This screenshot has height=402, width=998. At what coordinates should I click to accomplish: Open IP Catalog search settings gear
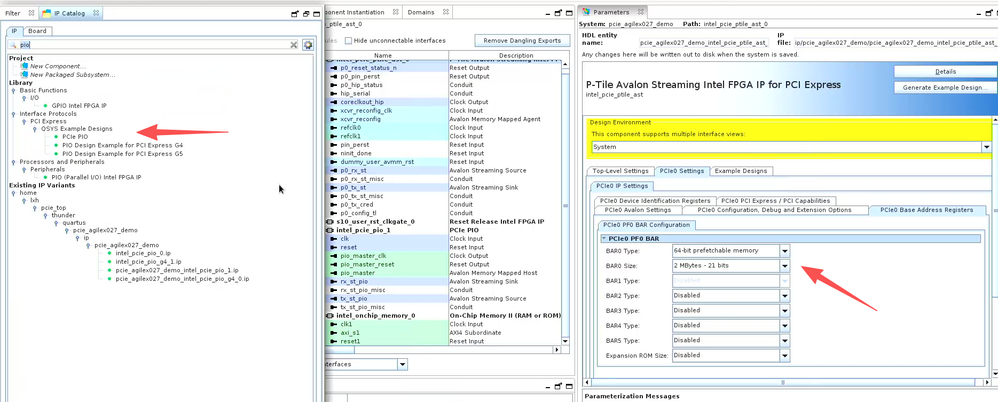point(308,45)
